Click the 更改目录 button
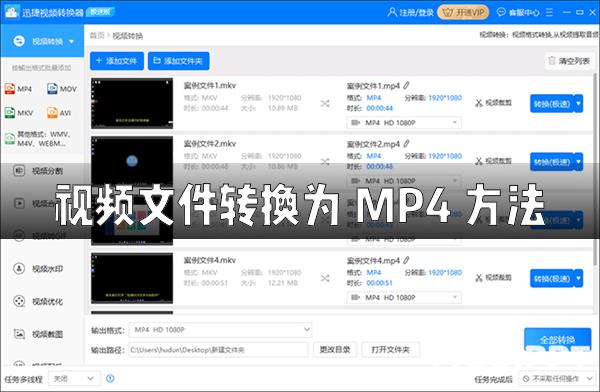 (335, 350)
